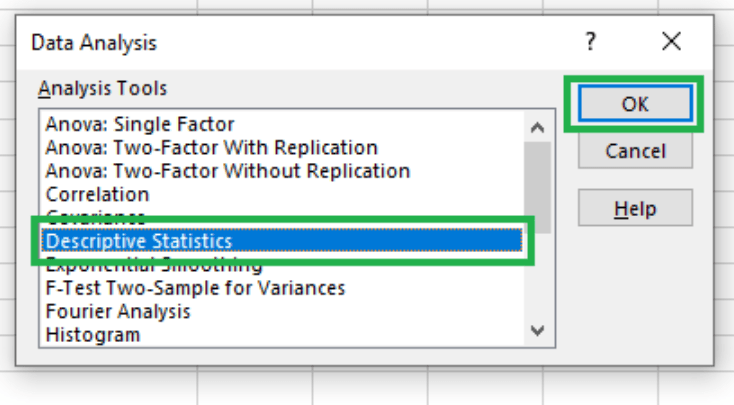Select the Covariance list entry

tap(95, 216)
